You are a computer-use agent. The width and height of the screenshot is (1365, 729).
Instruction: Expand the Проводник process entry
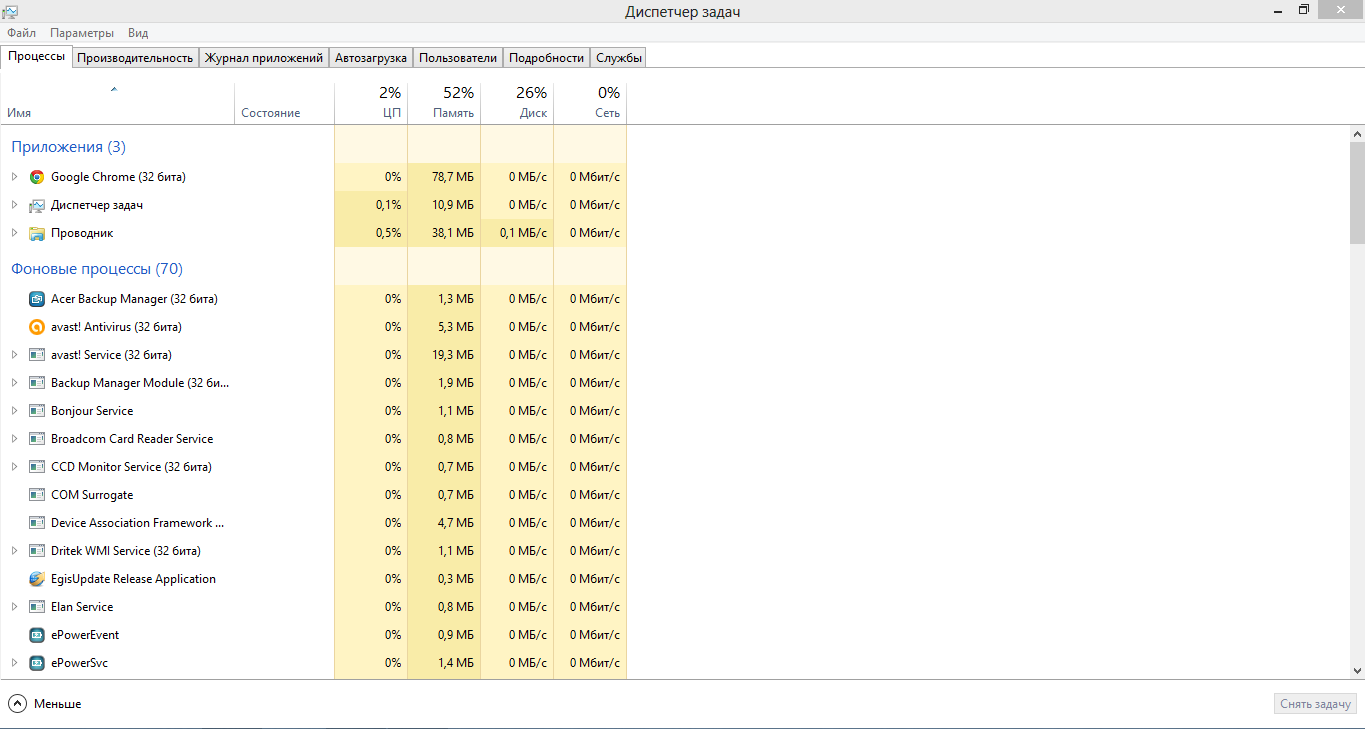tap(14, 233)
